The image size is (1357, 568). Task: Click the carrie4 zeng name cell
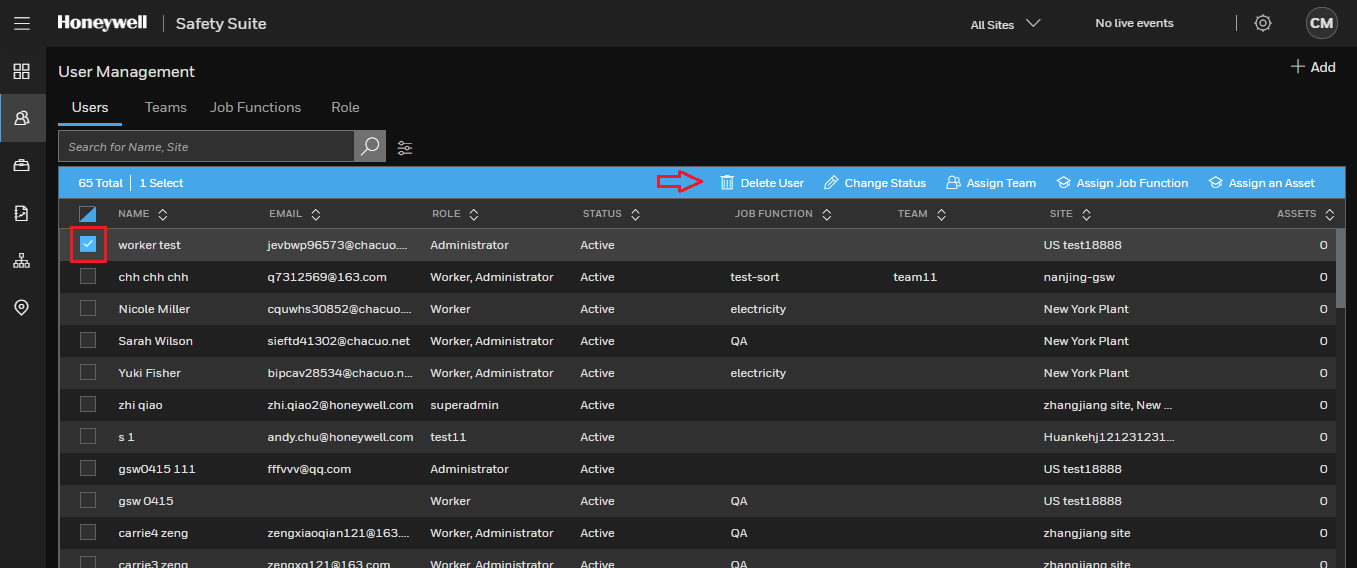pyautogui.click(x=153, y=533)
